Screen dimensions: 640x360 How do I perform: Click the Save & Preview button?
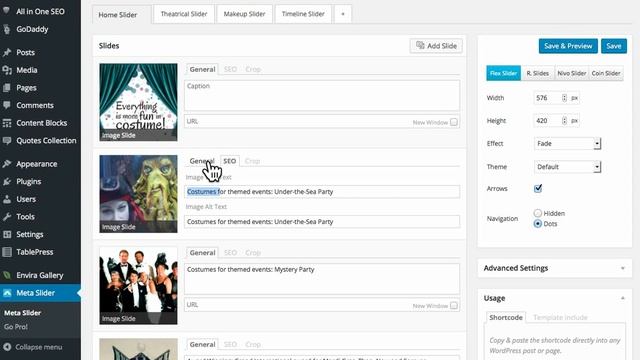[568, 46]
